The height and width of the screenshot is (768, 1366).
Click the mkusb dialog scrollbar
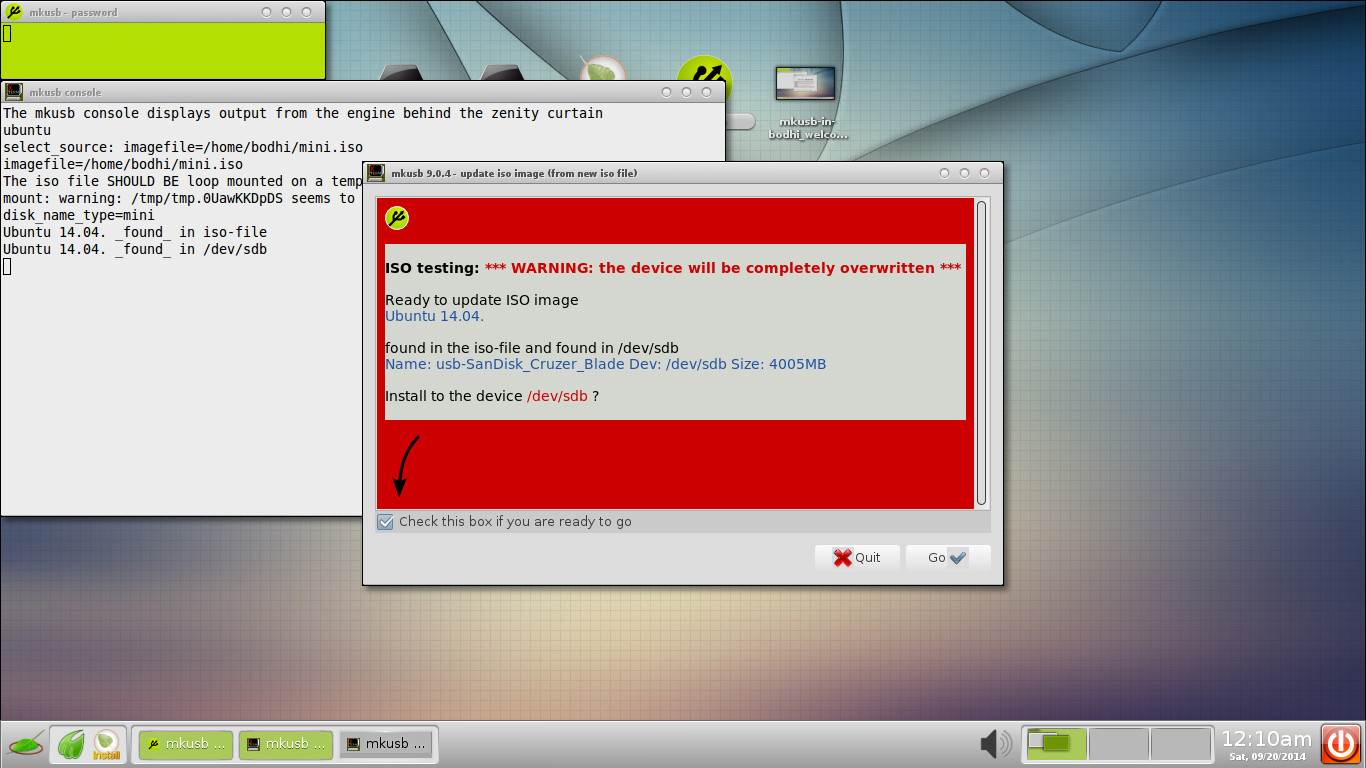tap(981, 353)
